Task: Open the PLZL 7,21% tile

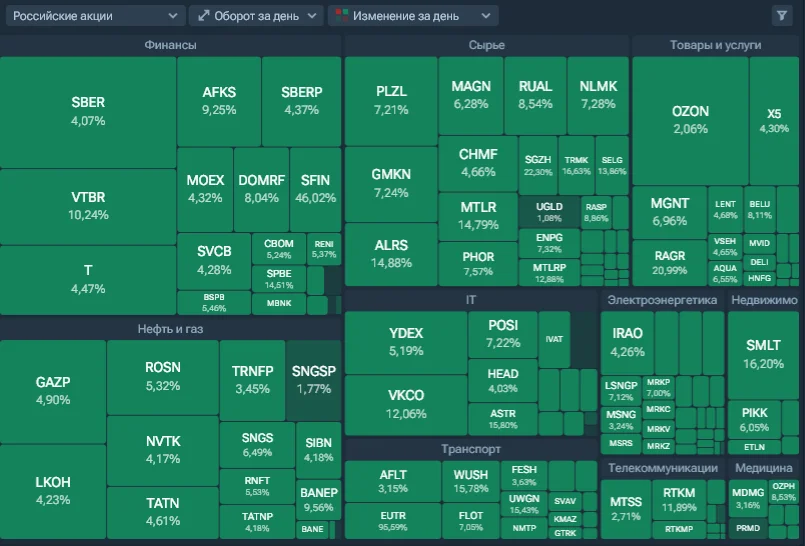Action: pyautogui.click(x=391, y=101)
